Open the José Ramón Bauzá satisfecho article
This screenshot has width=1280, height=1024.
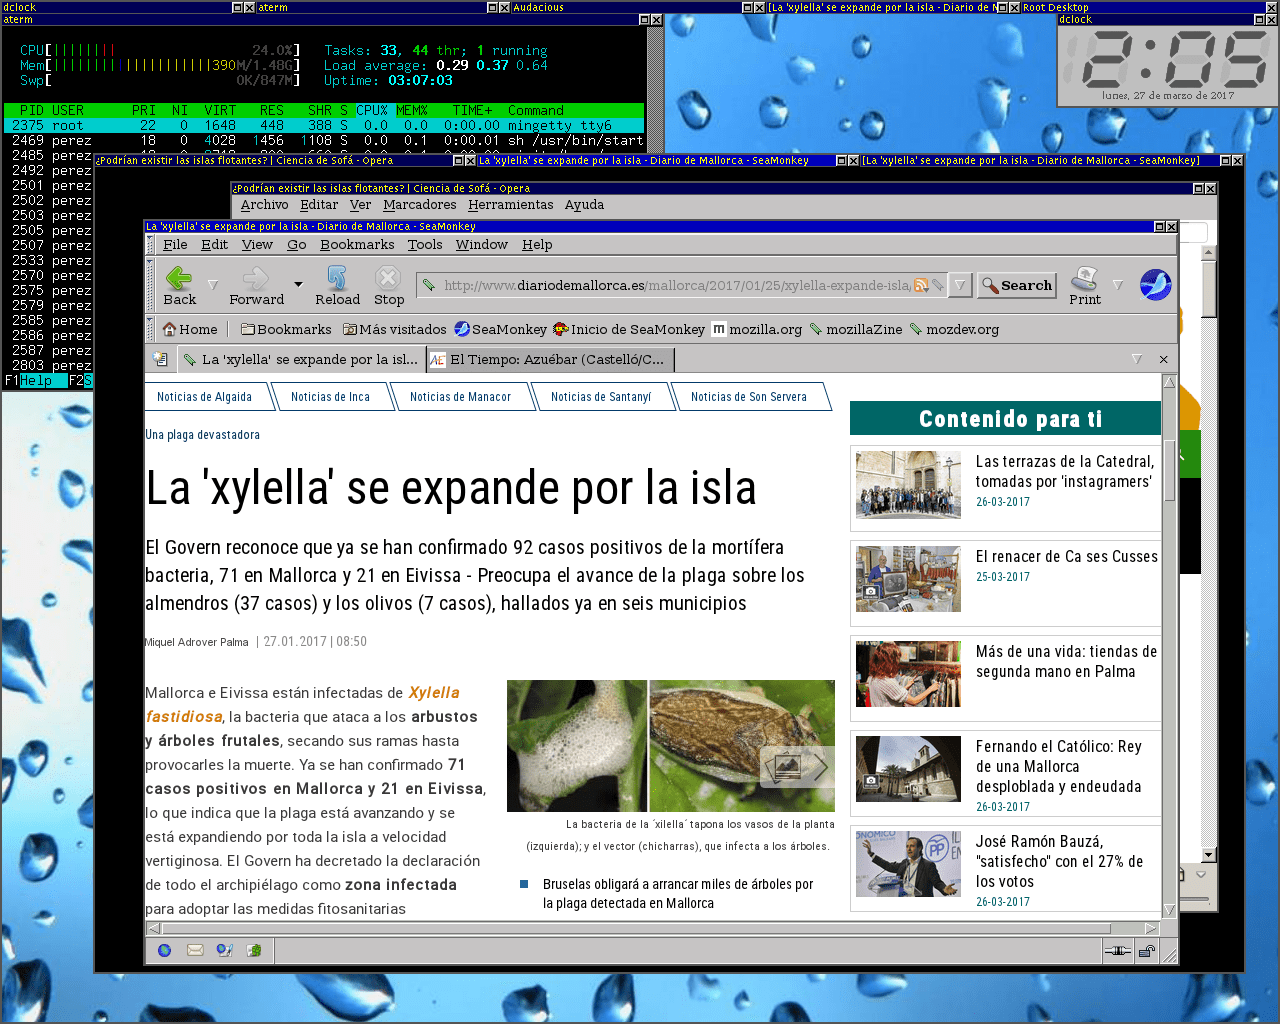tap(1059, 861)
